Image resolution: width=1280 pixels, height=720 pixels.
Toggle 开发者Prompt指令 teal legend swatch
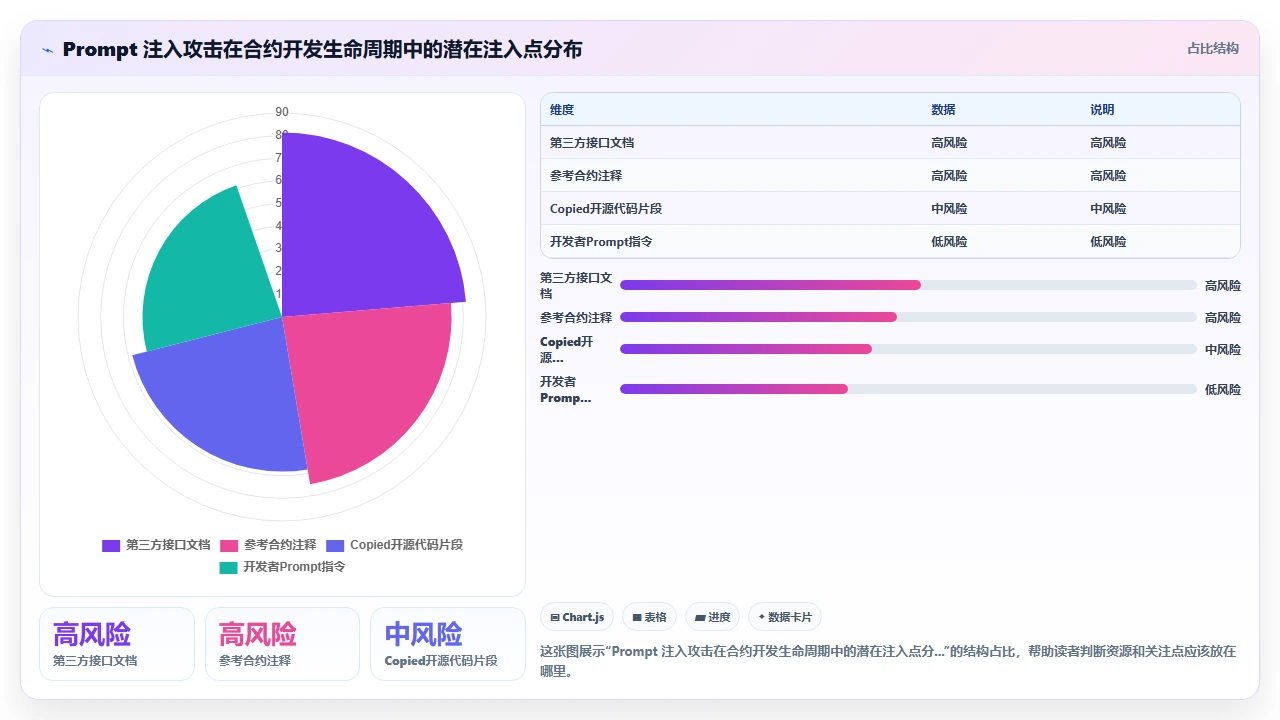point(228,567)
